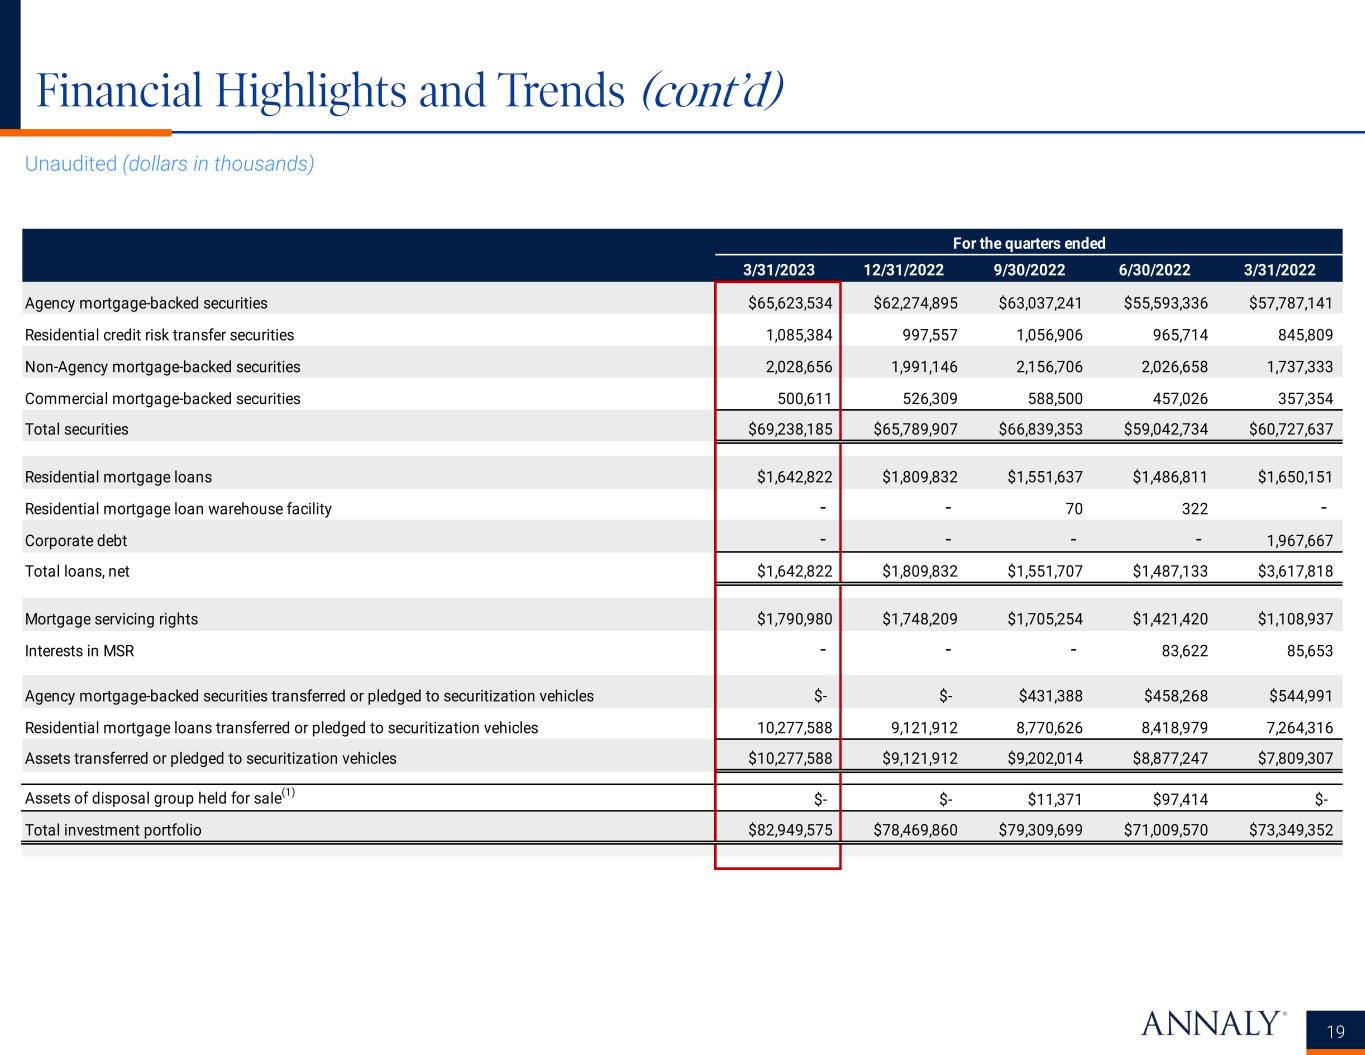
Task: Select the 'Residential mortgage loans' row label
Action: [118, 477]
